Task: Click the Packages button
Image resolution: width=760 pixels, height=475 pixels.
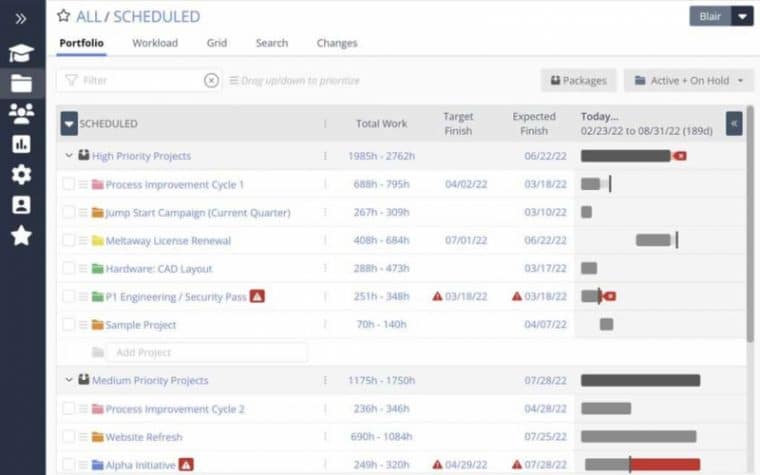Action: [x=579, y=80]
